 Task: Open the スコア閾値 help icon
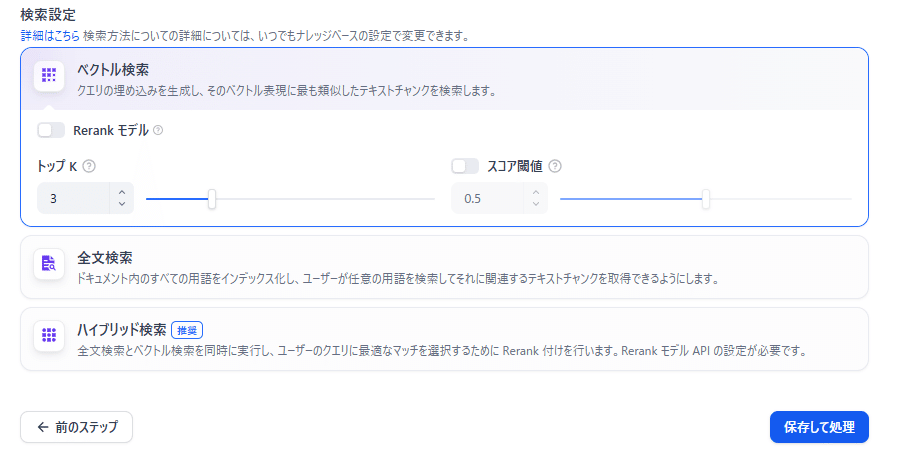click(555, 167)
